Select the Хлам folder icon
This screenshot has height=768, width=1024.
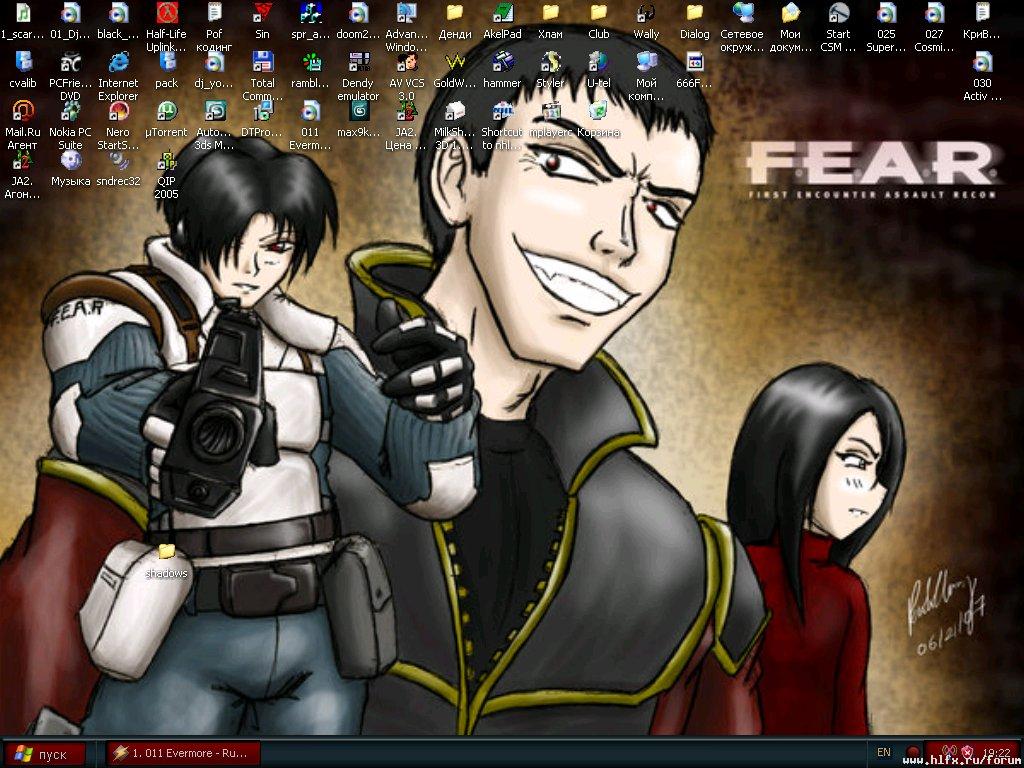[x=551, y=12]
